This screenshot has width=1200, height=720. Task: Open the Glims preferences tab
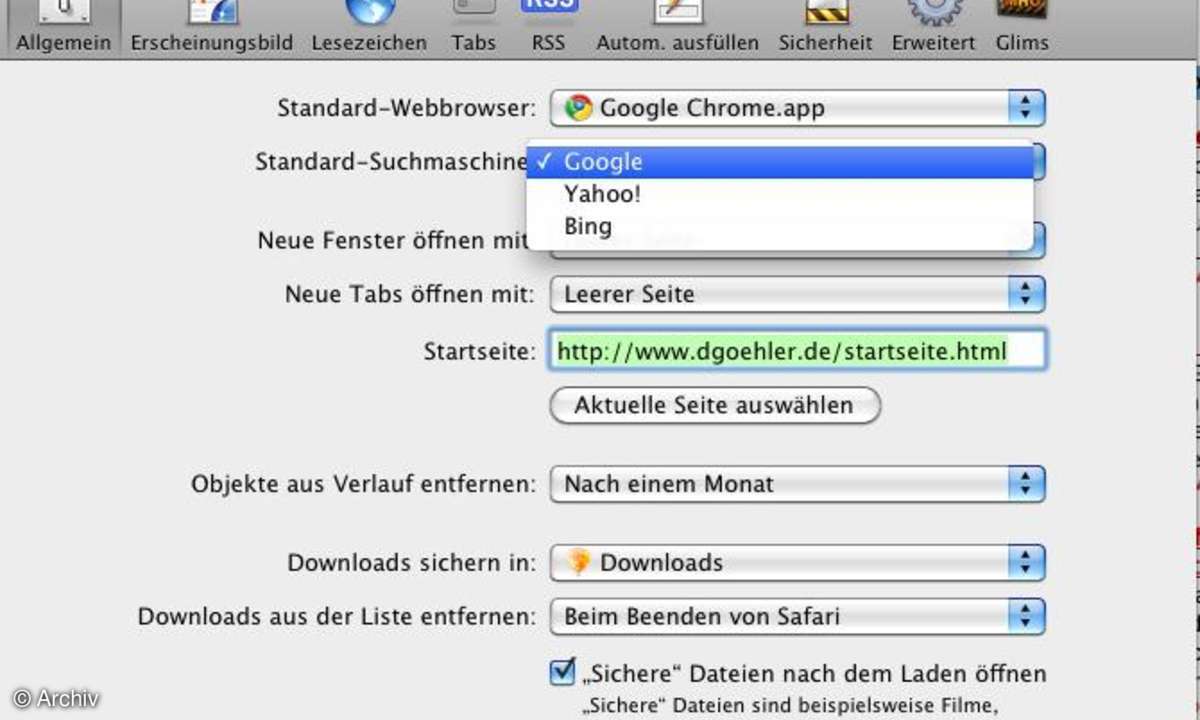tap(1022, 28)
